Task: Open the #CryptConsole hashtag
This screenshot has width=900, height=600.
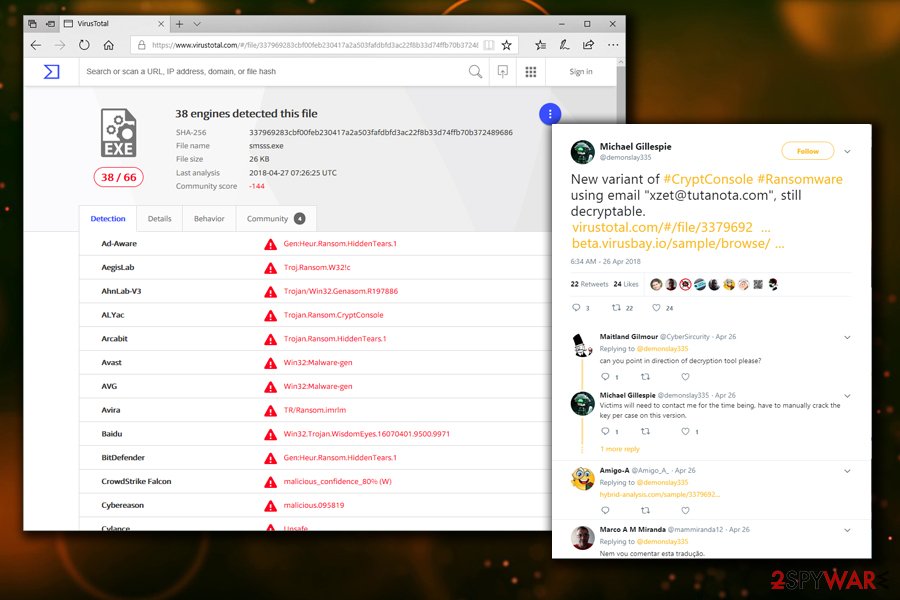Action: click(x=708, y=179)
